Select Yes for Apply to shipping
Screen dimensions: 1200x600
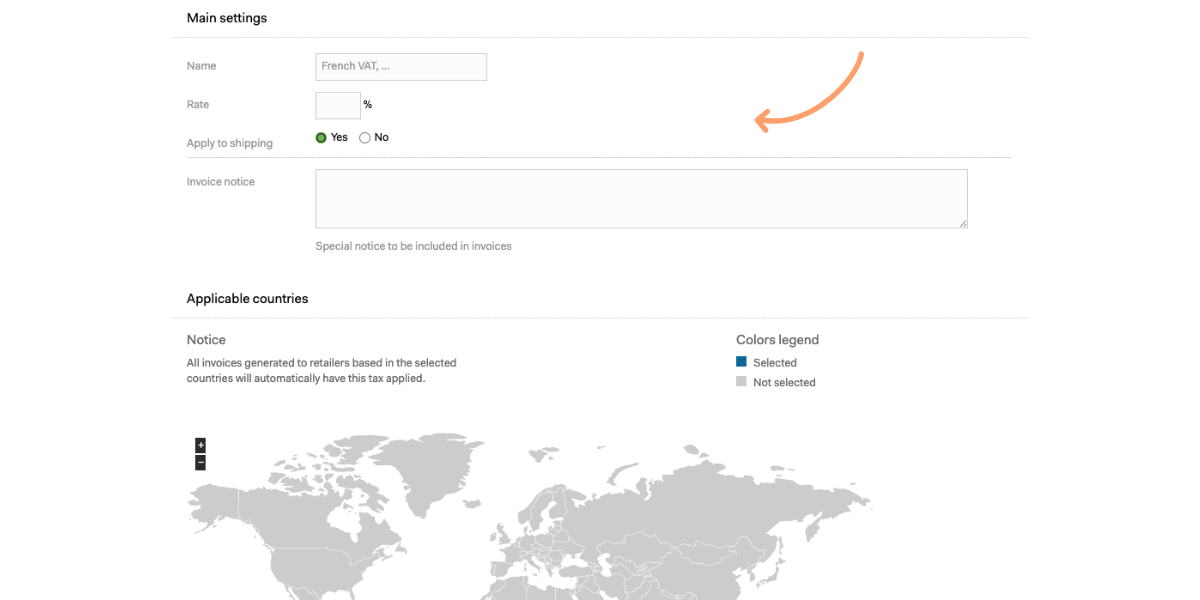321,138
